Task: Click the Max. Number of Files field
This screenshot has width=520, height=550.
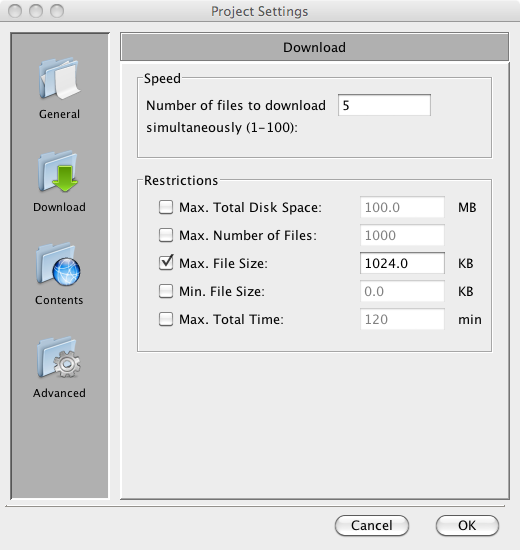Action: (402, 235)
